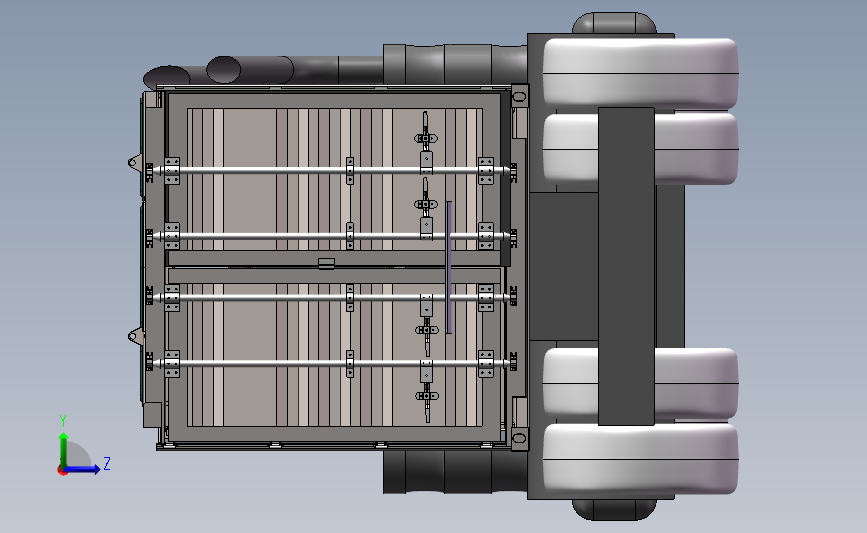Viewport: 867px width, 533px height.
Task: Select the thin purple vertical bar on the panel
Action: tap(448, 268)
